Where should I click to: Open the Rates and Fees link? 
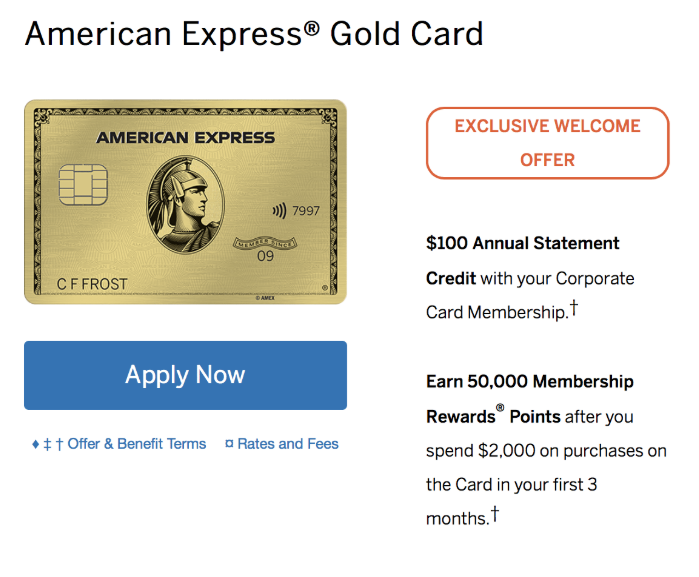coord(288,444)
